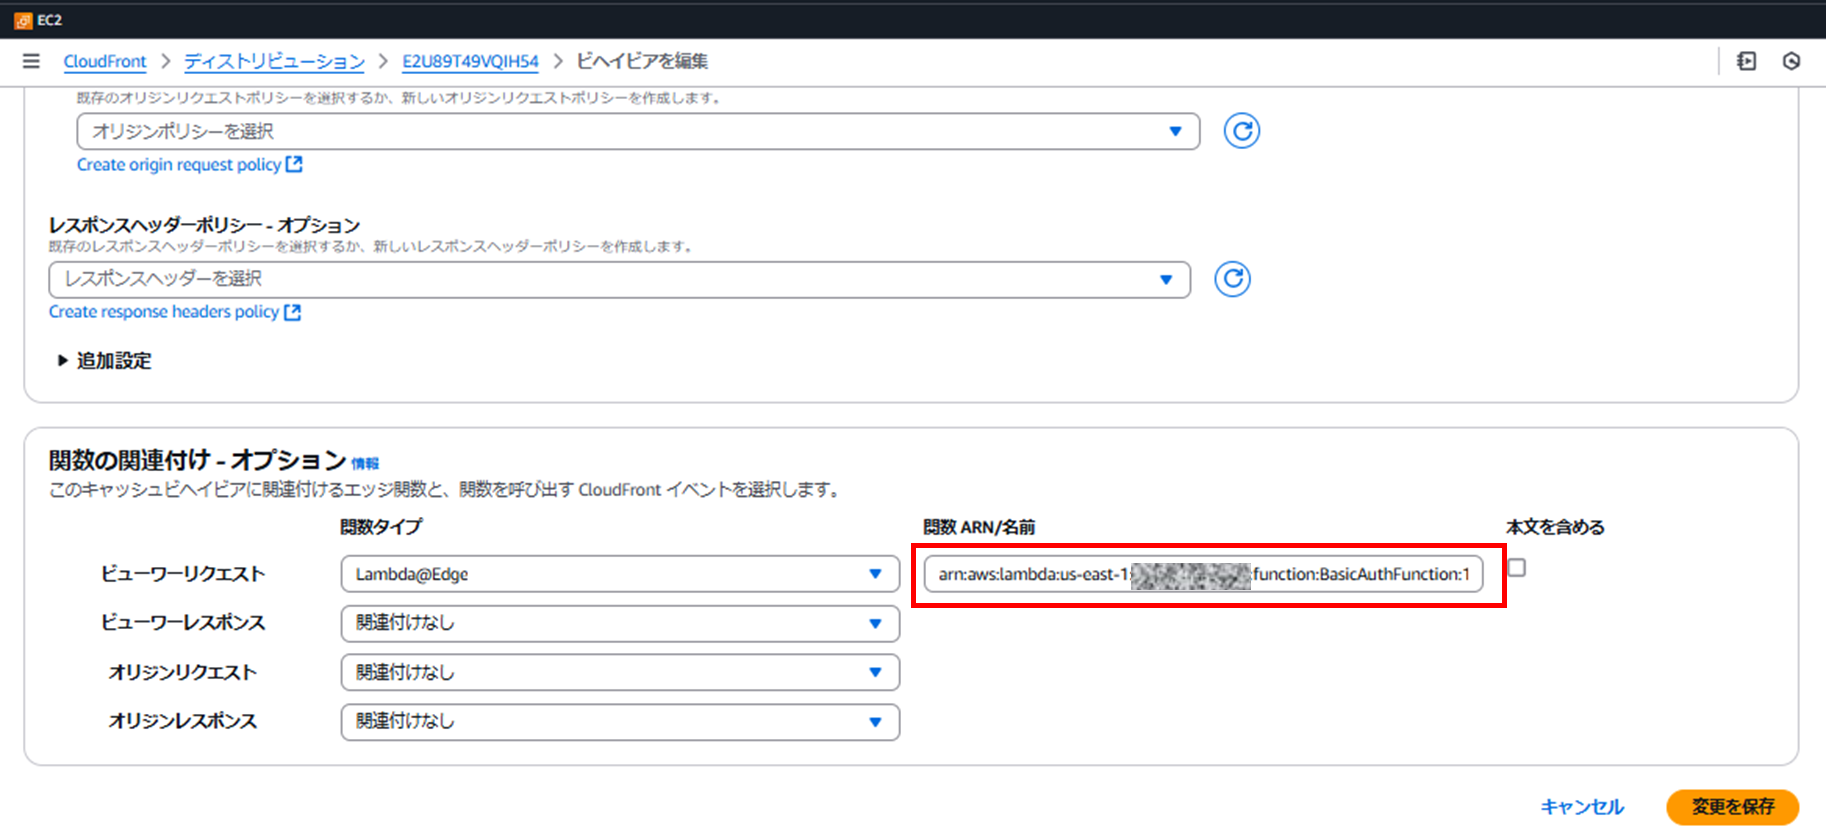Open distribution E2U89T49VQIH54 breadcrumb
The image size is (1826, 838).
point(470,61)
